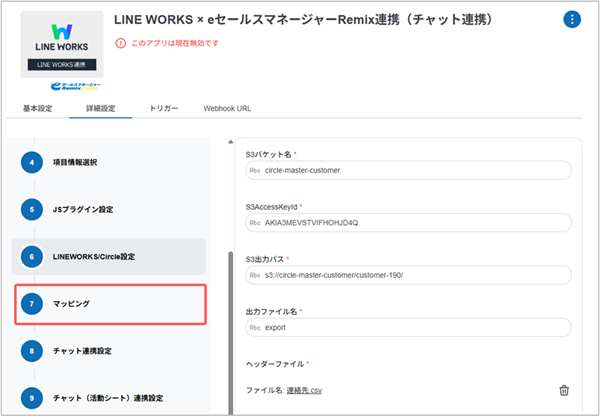Click the S3出力パス input field
The height and width of the screenshot is (417, 600).
(x=408, y=275)
